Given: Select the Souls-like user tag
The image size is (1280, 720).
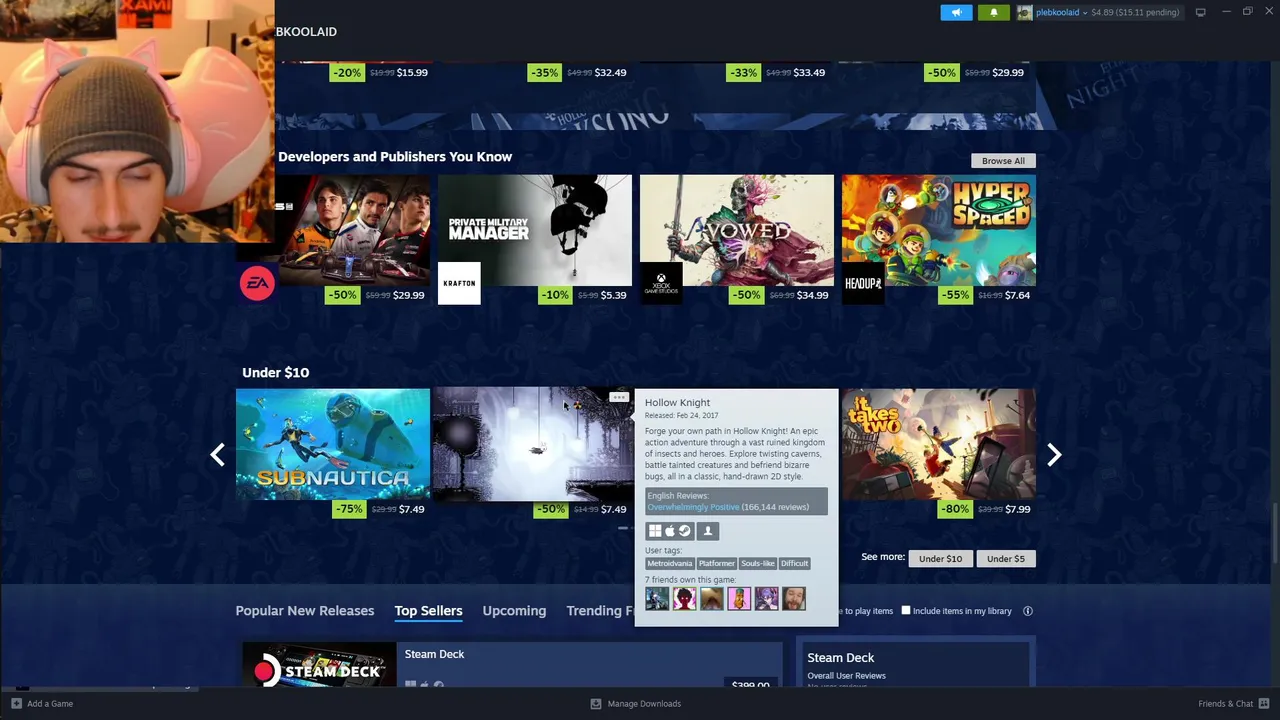Looking at the screenshot, I should click(758, 564).
